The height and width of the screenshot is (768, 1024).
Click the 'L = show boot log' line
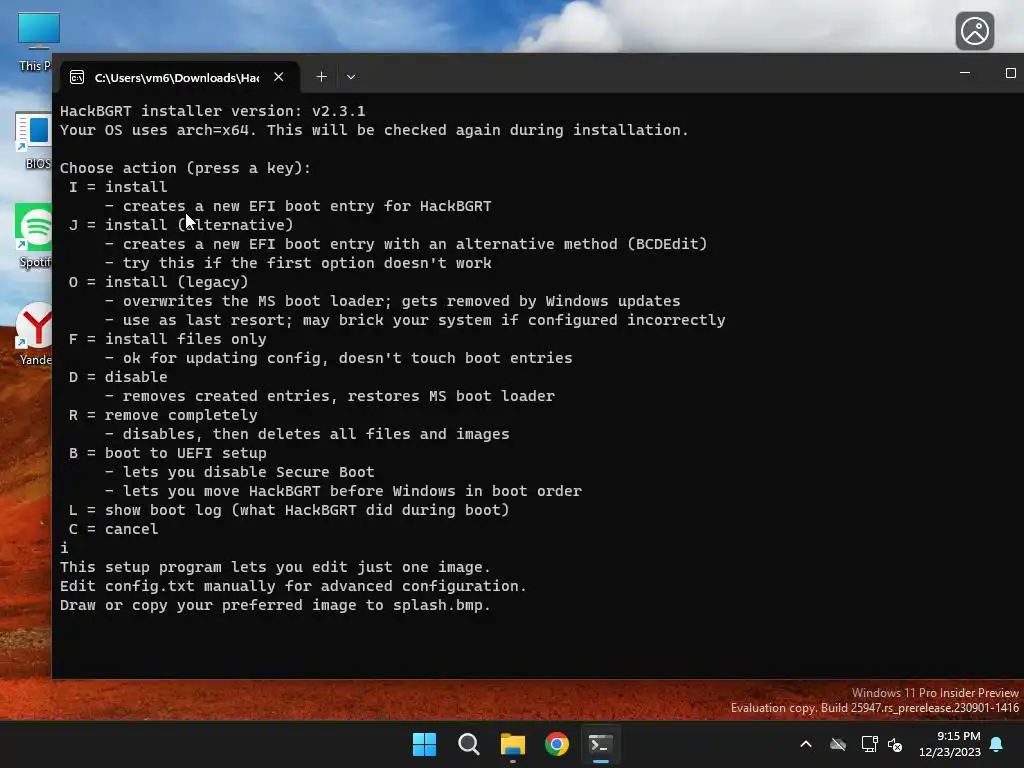(x=289, y=510)
